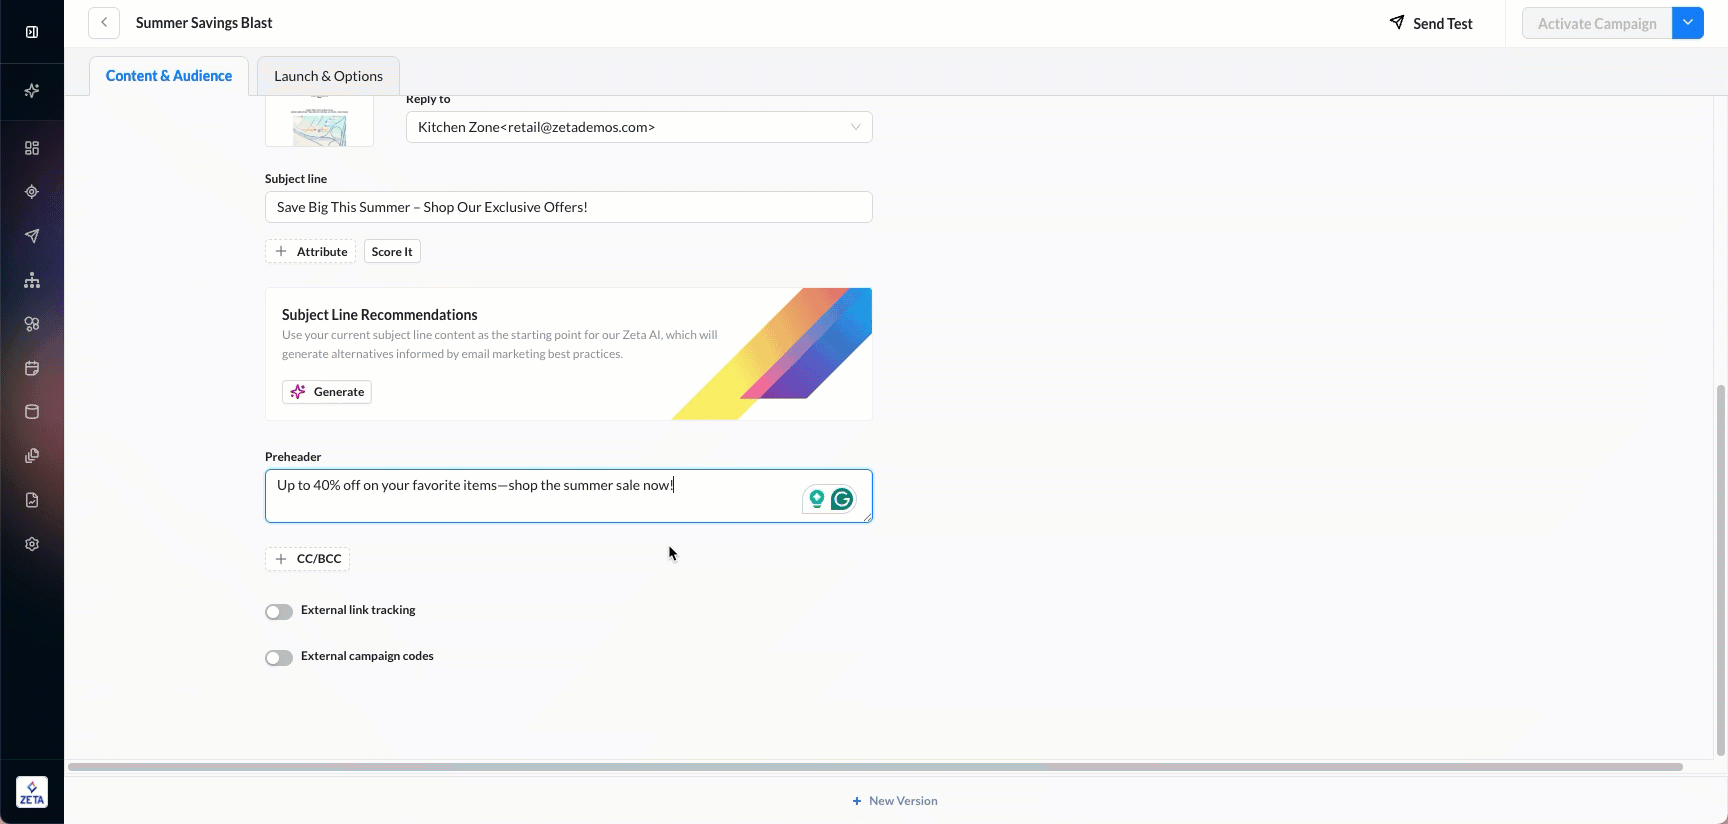This screenshot has height=824, width=1728.
Task: Open the hierarchy tree icon in sidebar
Action: tap(32, 280)
